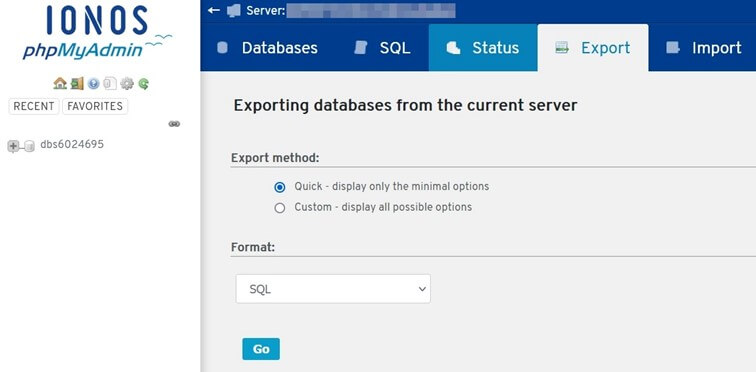Click the chain link icon in sidebar

(x=174, y=124)
